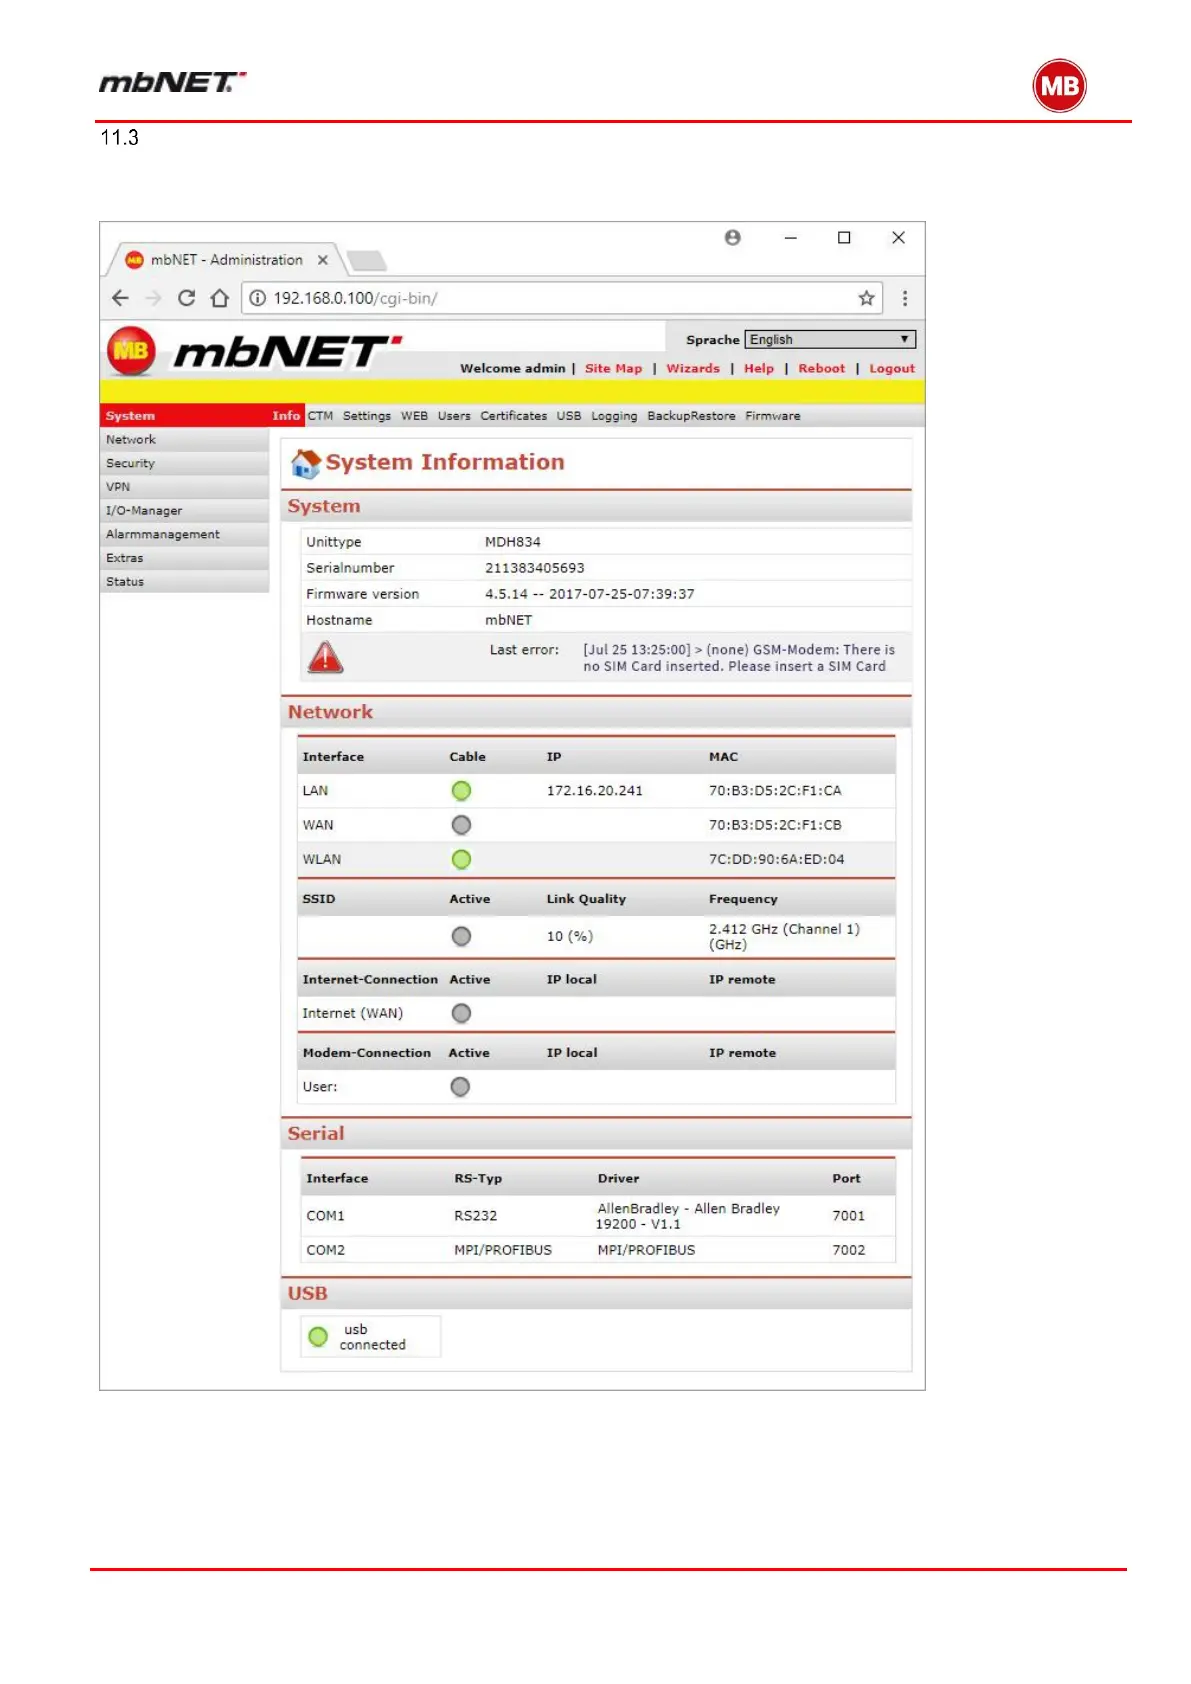Click in the address bar URL field

pos(560,298)
